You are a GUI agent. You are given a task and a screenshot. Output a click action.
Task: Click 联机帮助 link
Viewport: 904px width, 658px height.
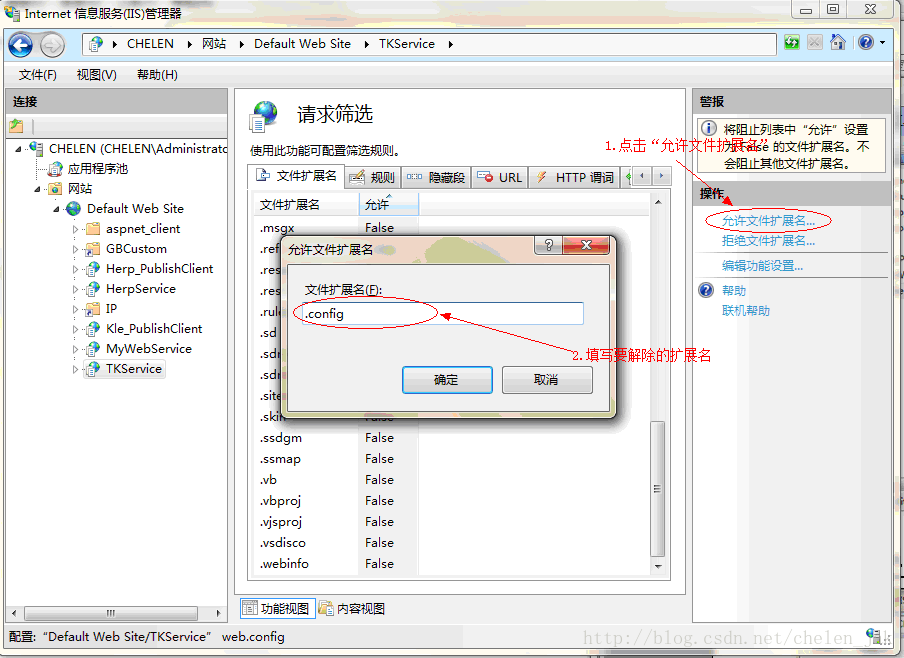pos(746,311)
